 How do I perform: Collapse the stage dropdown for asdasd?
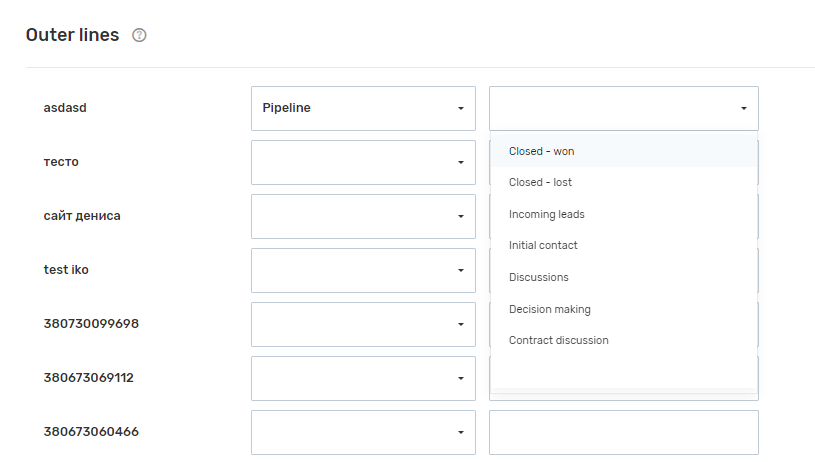coord(623,108)
